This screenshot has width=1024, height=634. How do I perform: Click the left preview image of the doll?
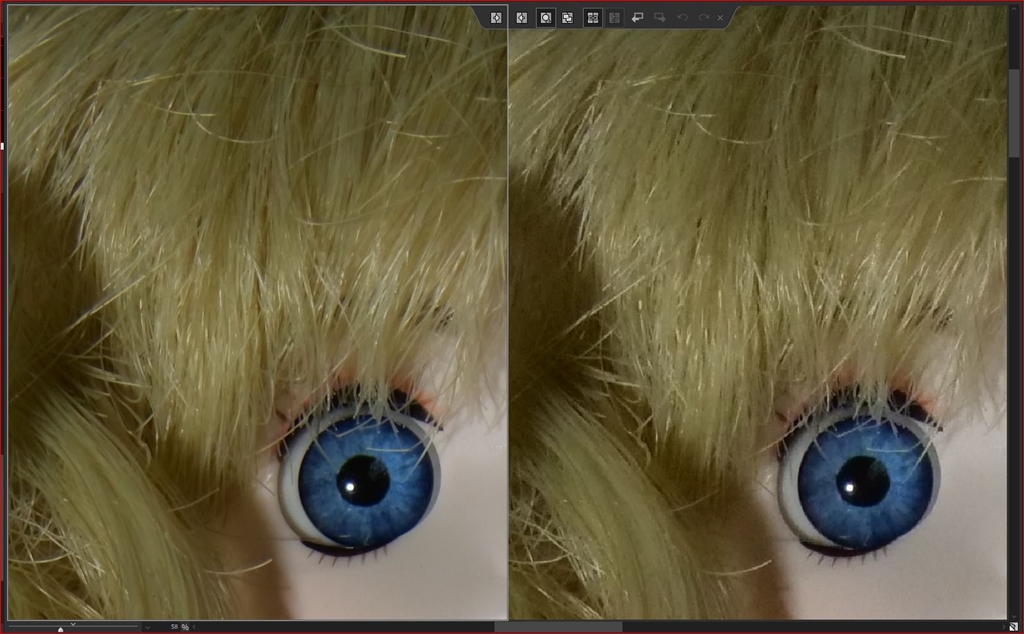(x=257, y=312)
